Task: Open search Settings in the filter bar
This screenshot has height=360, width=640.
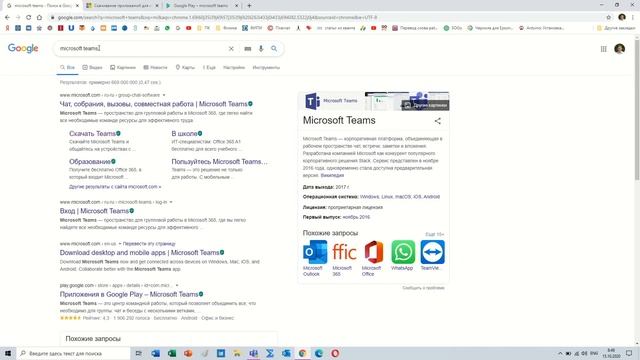Action: pyautogui.click(x=234, y=67)
